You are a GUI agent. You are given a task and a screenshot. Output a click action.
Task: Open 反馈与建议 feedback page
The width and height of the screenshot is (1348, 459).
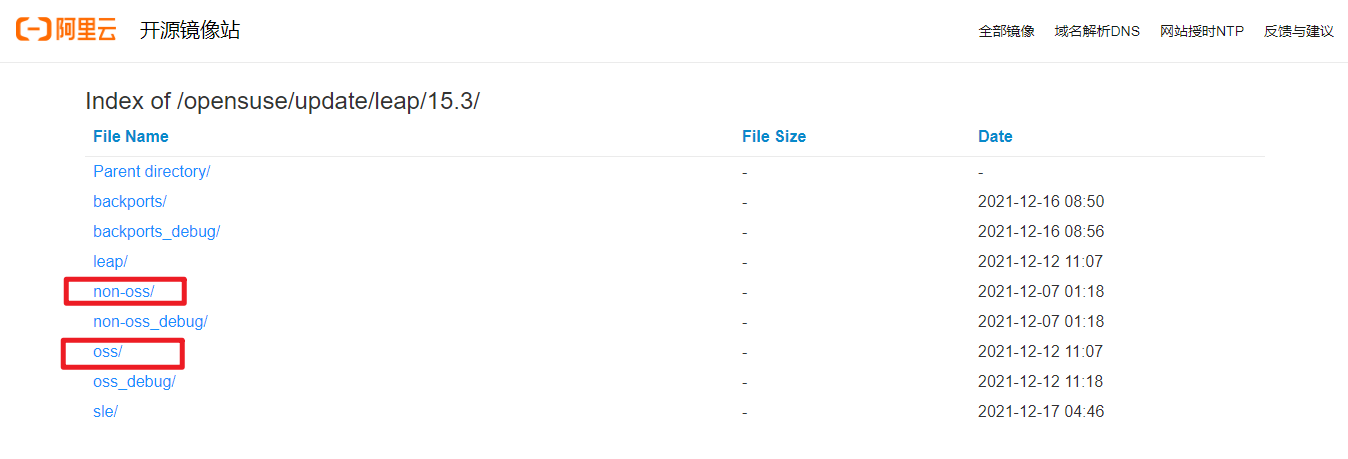pos(1299,31)
